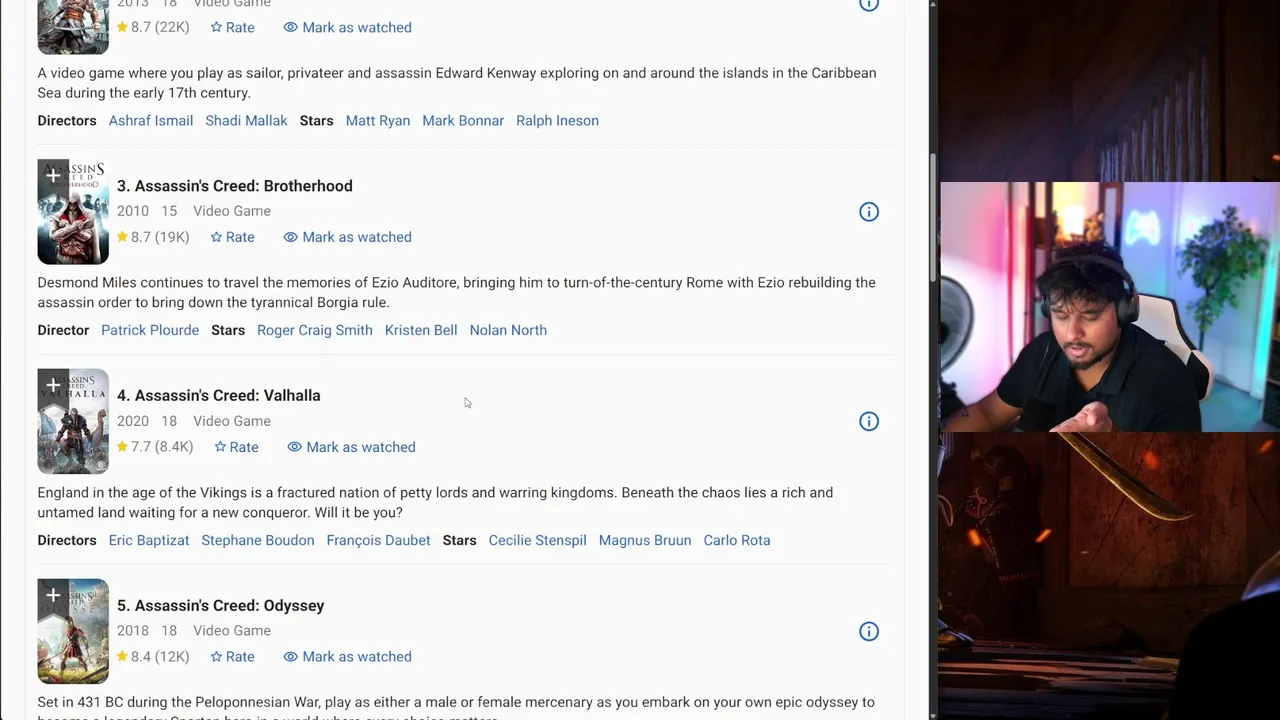This screenshot has width=1280, height=720.
Task: Open director François Daubet's page
Action: 378,540
